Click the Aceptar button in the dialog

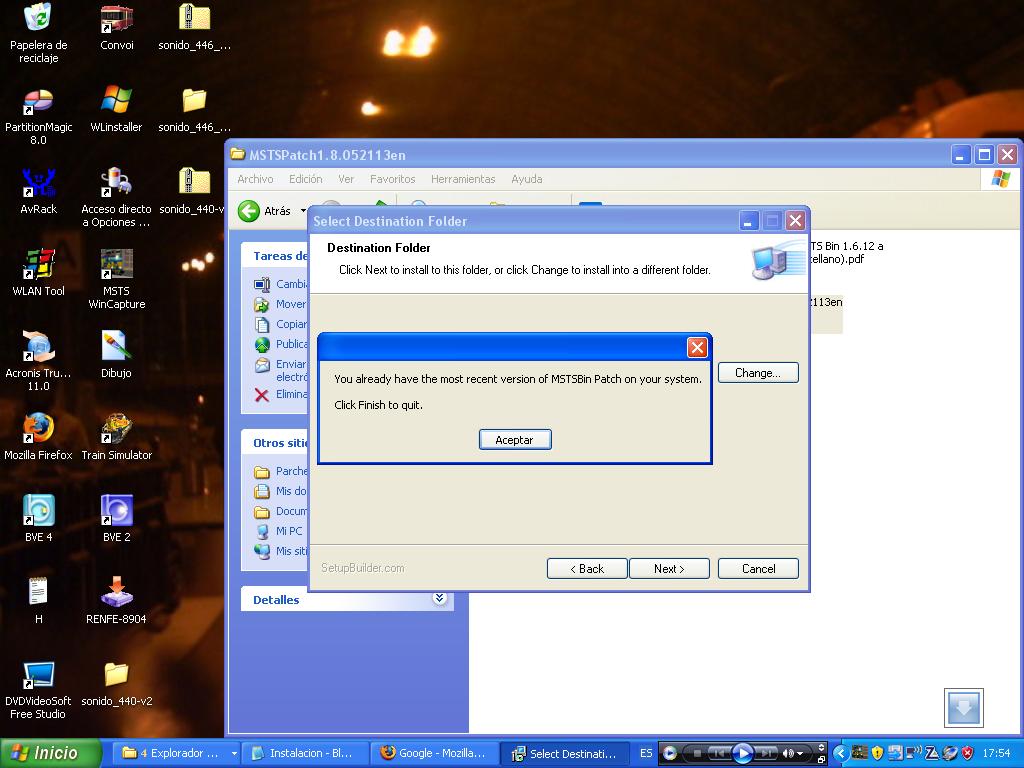pos(514,440)
